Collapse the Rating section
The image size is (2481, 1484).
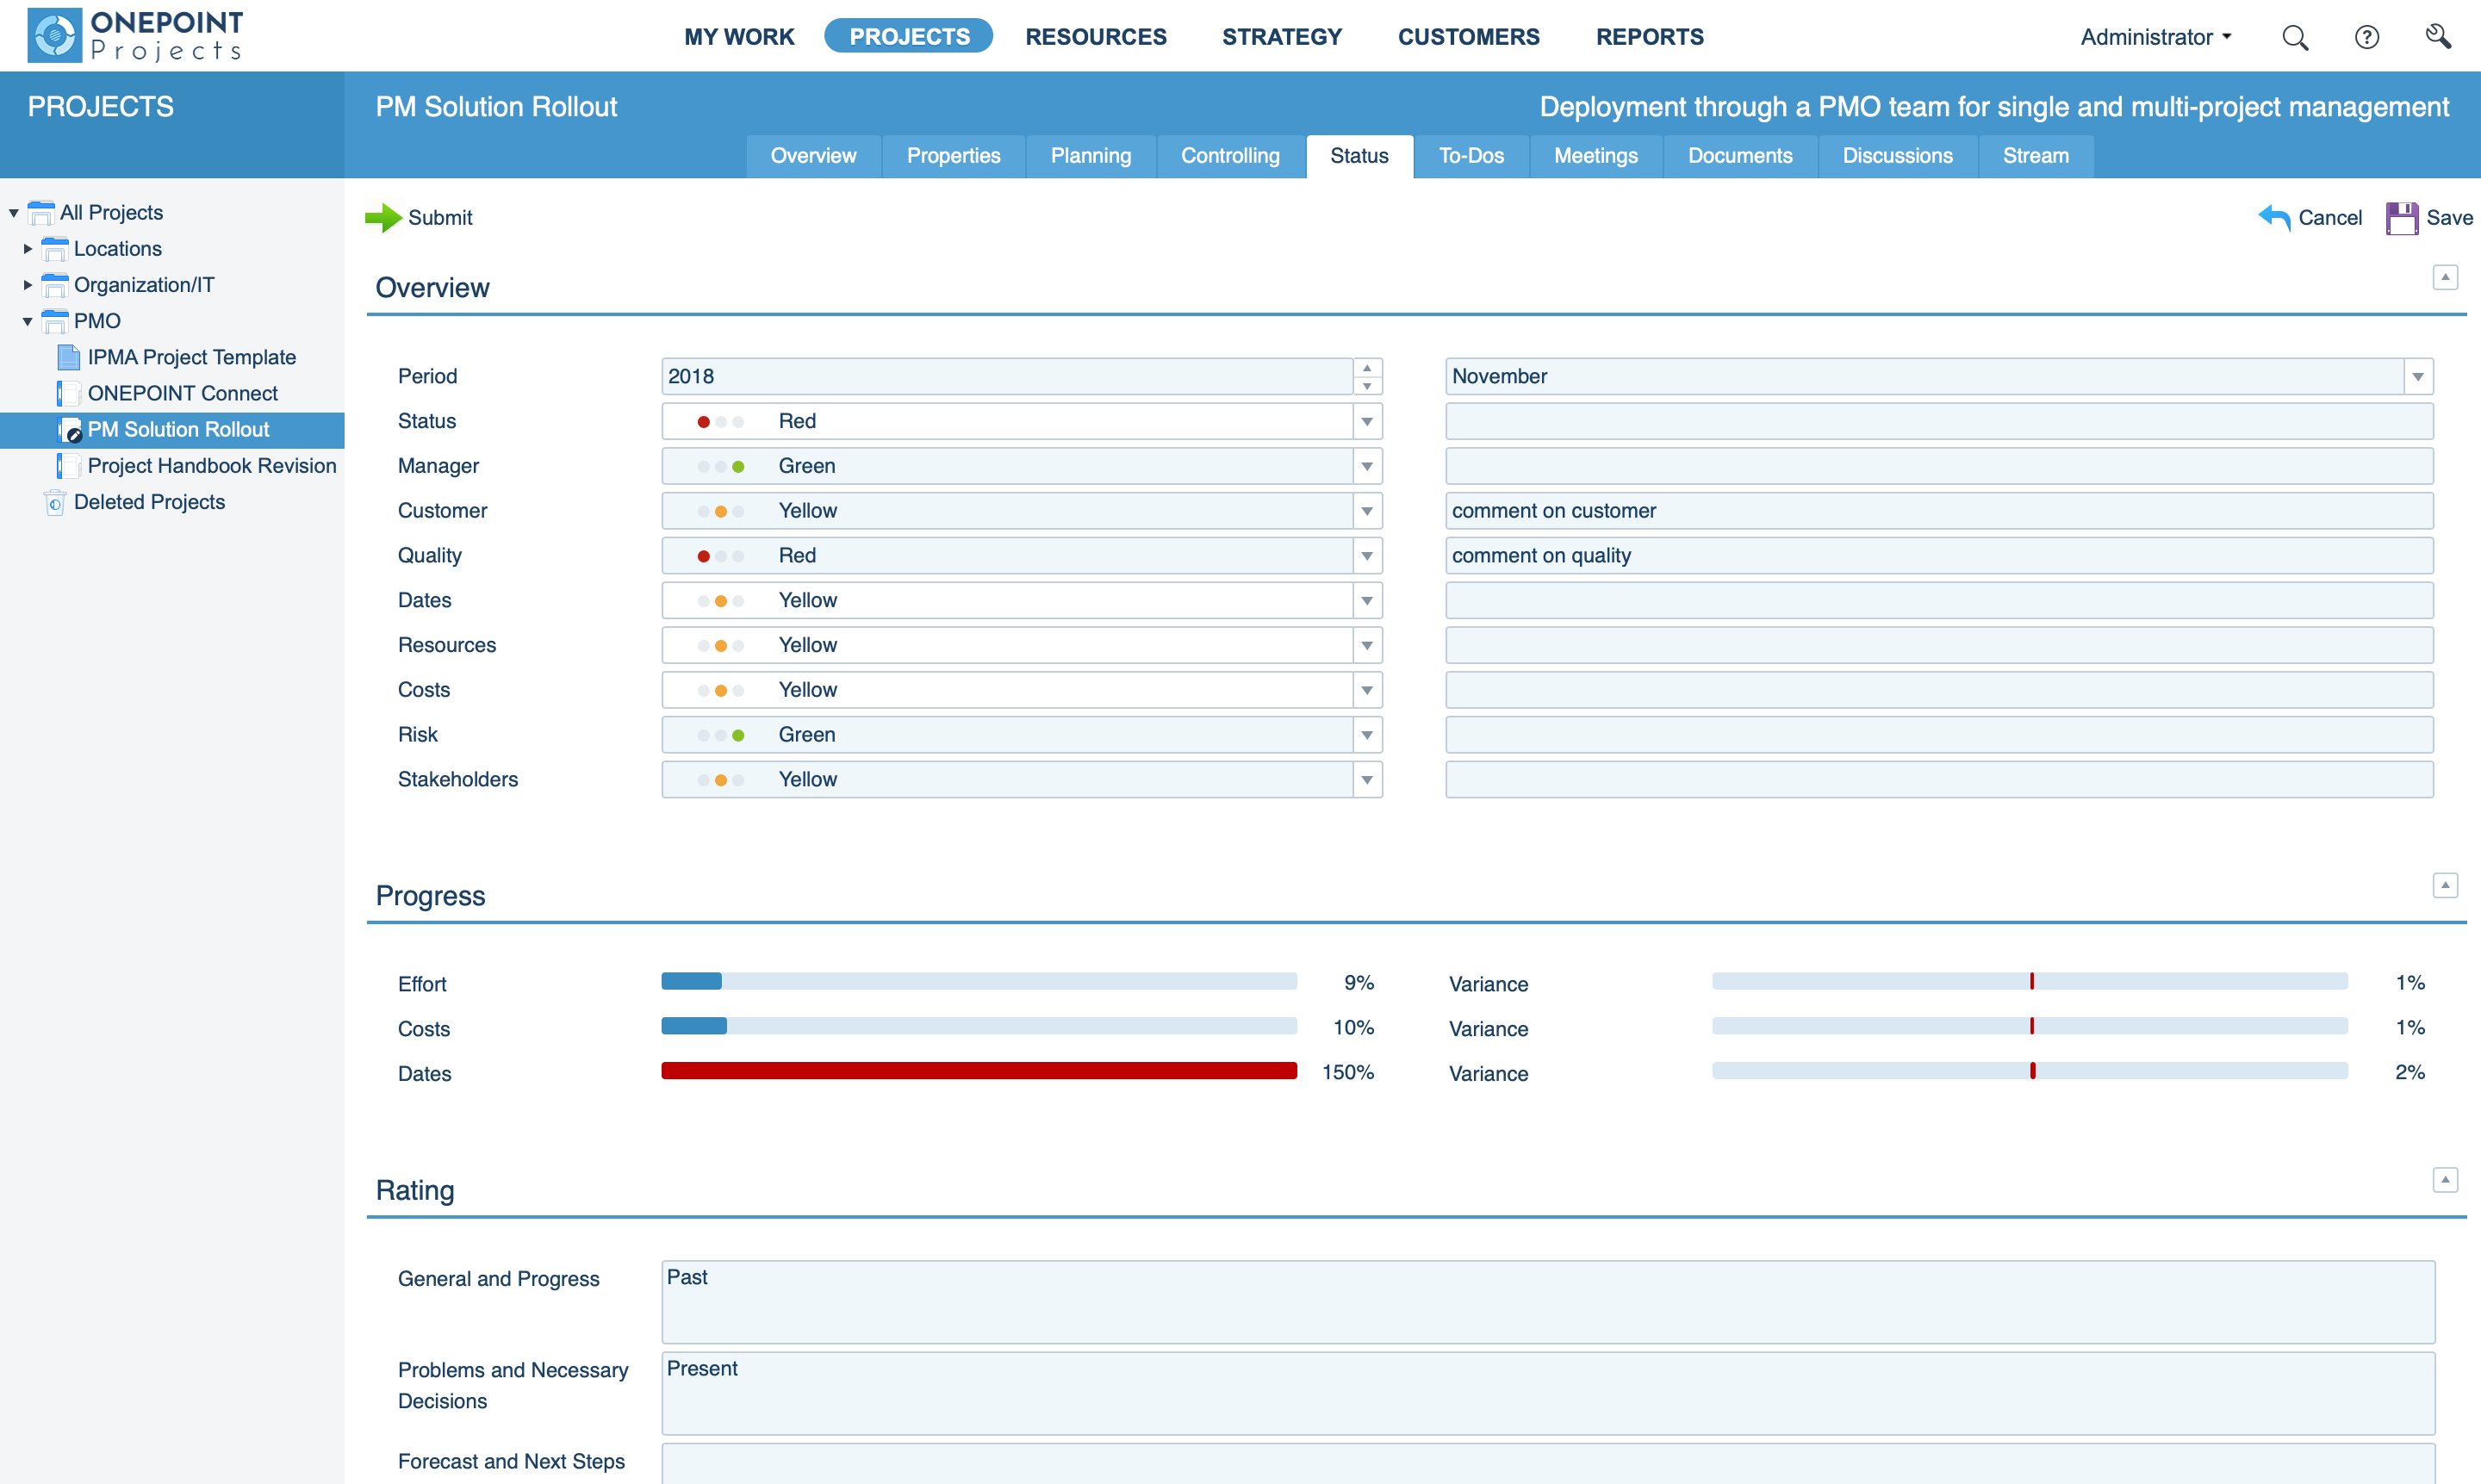[2445, 1180]
